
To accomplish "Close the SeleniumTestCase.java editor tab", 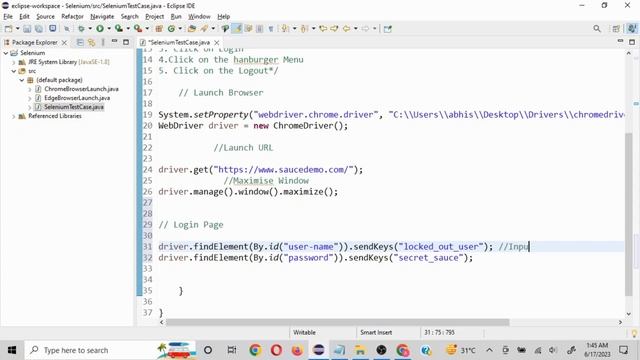I will (217, 42).
